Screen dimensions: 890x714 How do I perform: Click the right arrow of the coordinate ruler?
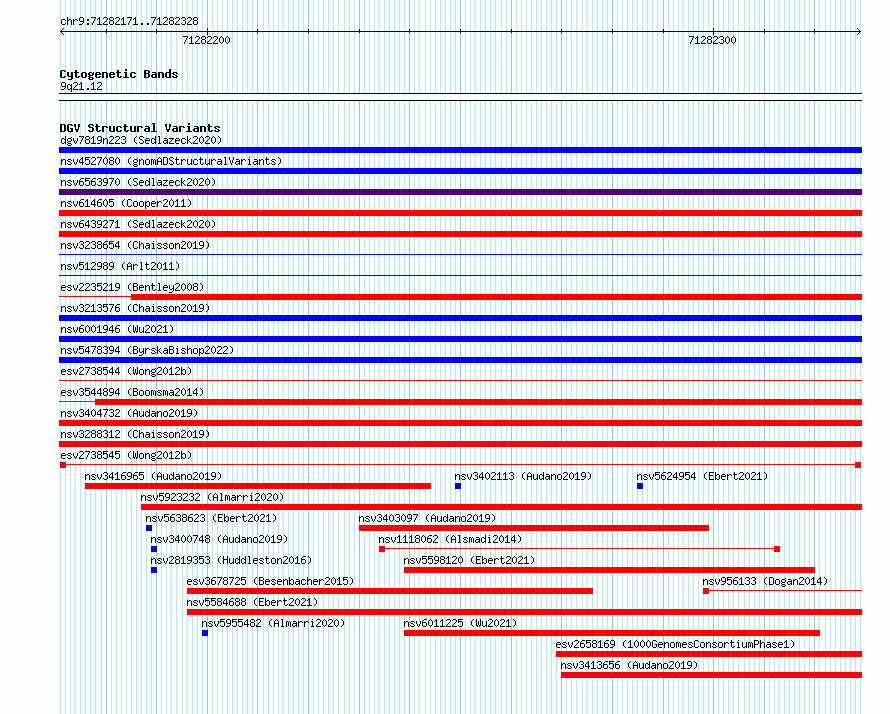[859, 32]
